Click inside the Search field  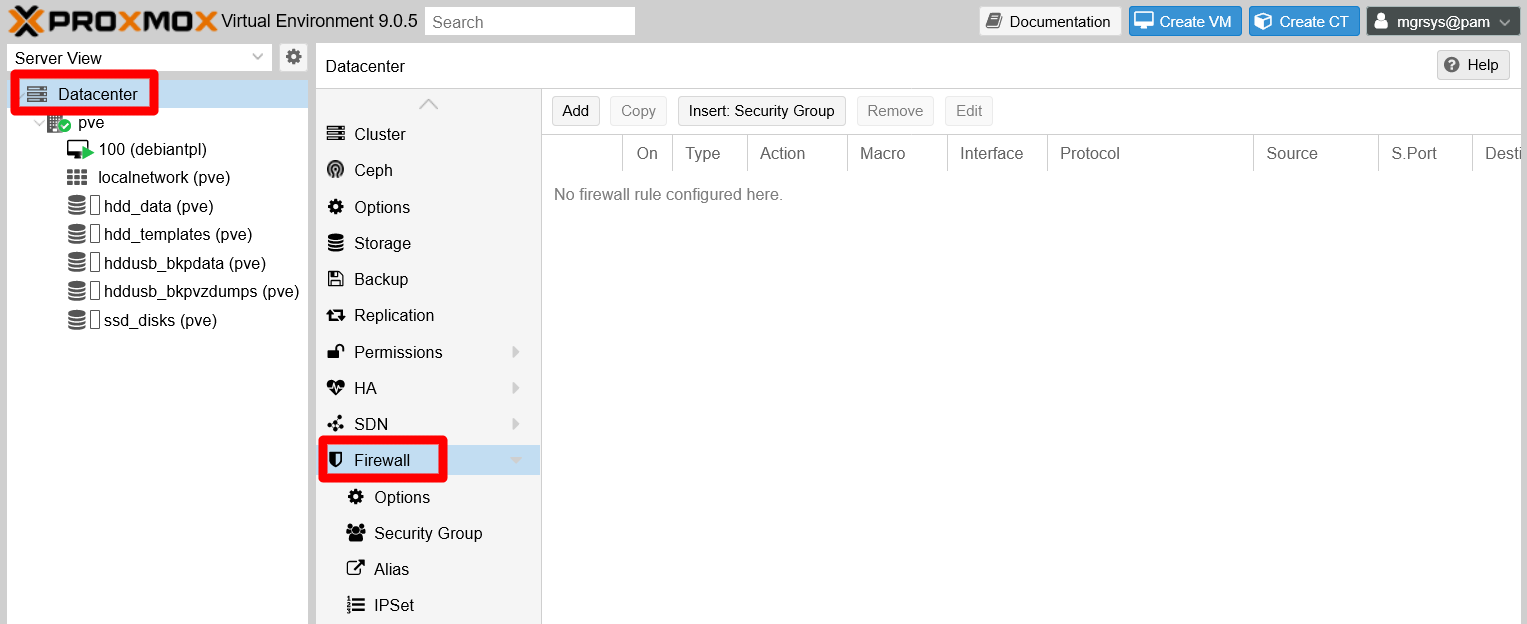click(x=529, y=20)
